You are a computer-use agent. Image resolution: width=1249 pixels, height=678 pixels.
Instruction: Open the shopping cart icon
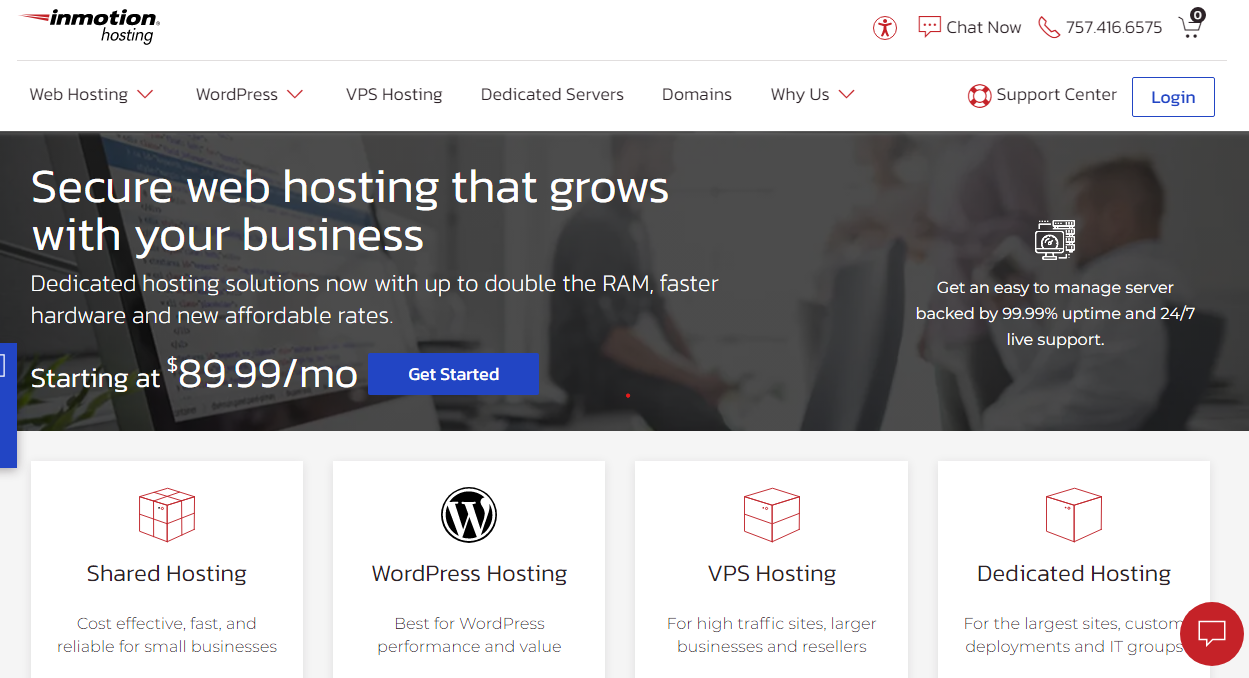pos(1190,27)
